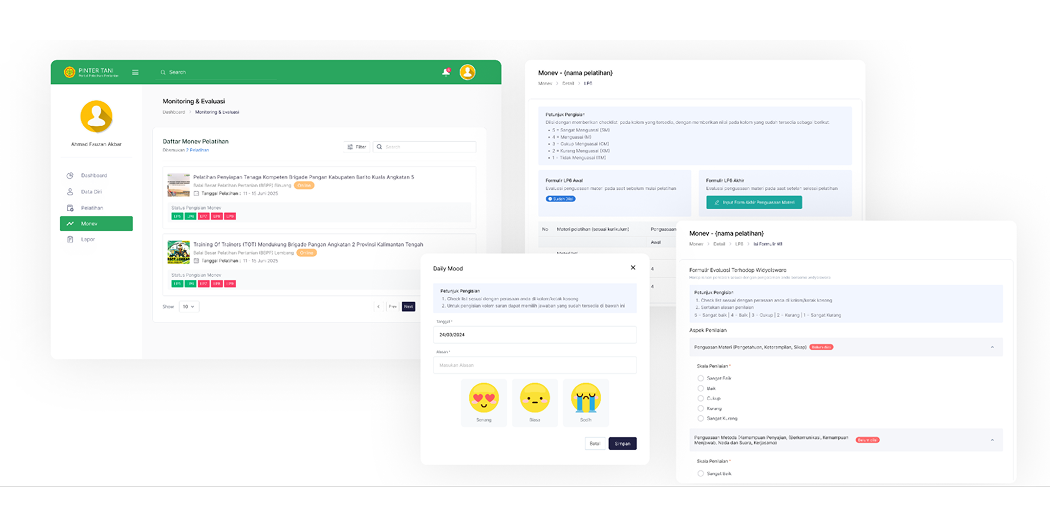Image resolution: width=1050 pixels, height=527 pixels.
Task: Click the Masukan Alasan field
Action: click(x=535, y=365)
